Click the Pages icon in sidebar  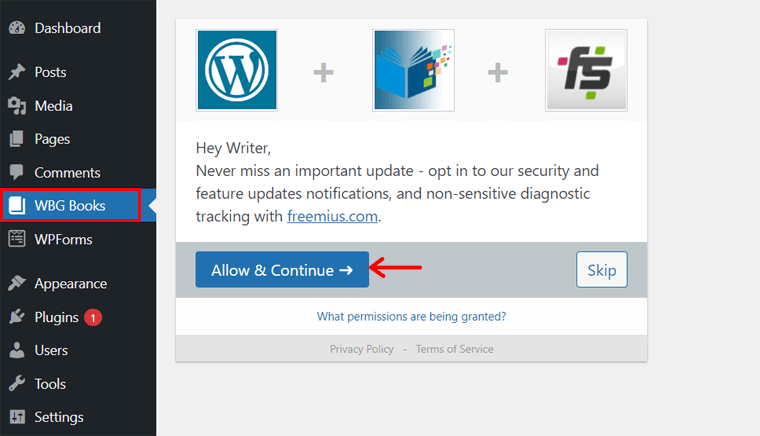[x=16, y=139]
